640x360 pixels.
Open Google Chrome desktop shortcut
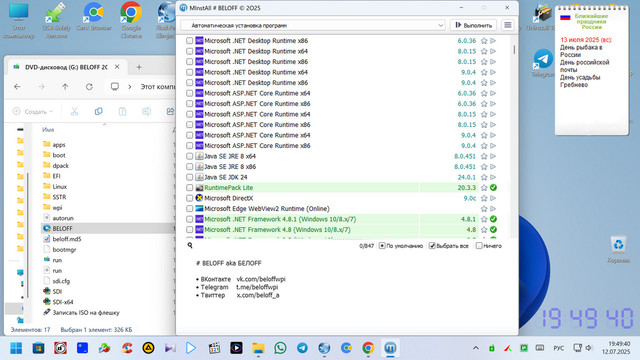pyautogui.click(x=131, y=20)
